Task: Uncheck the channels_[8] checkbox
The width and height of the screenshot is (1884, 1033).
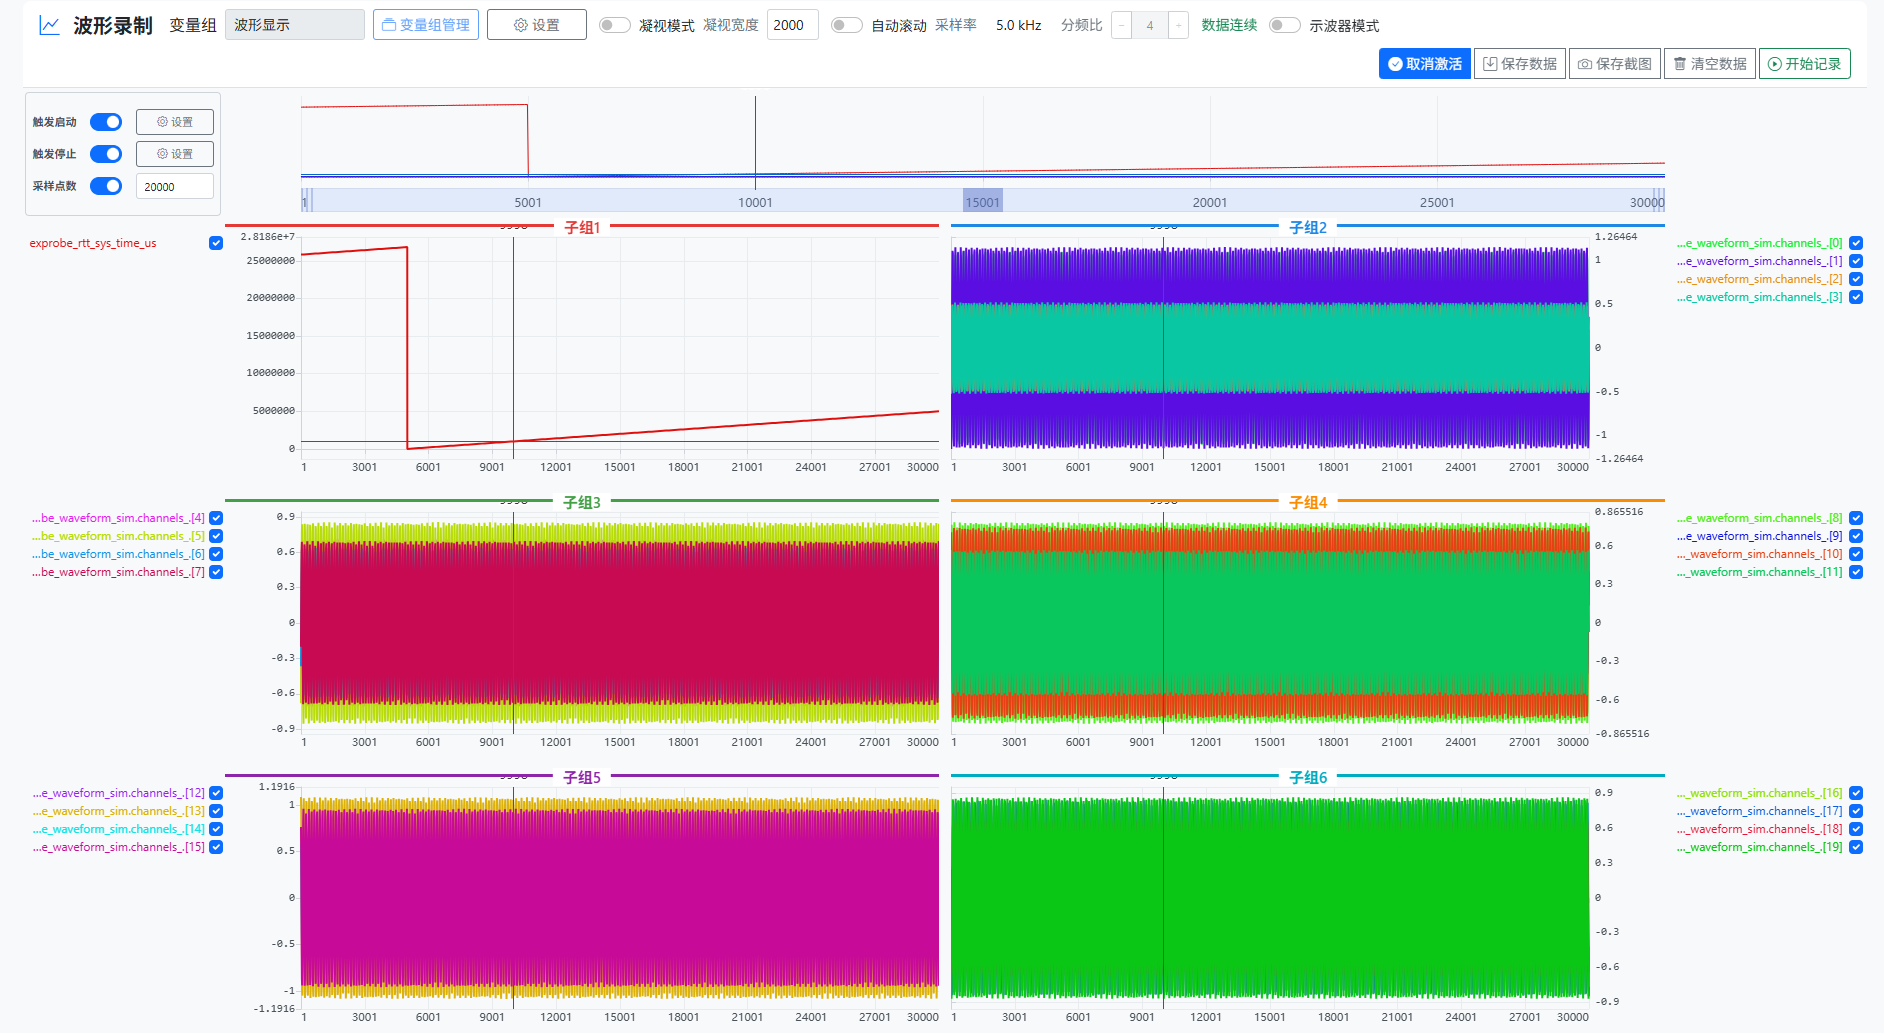Action: click(1856, 518)
